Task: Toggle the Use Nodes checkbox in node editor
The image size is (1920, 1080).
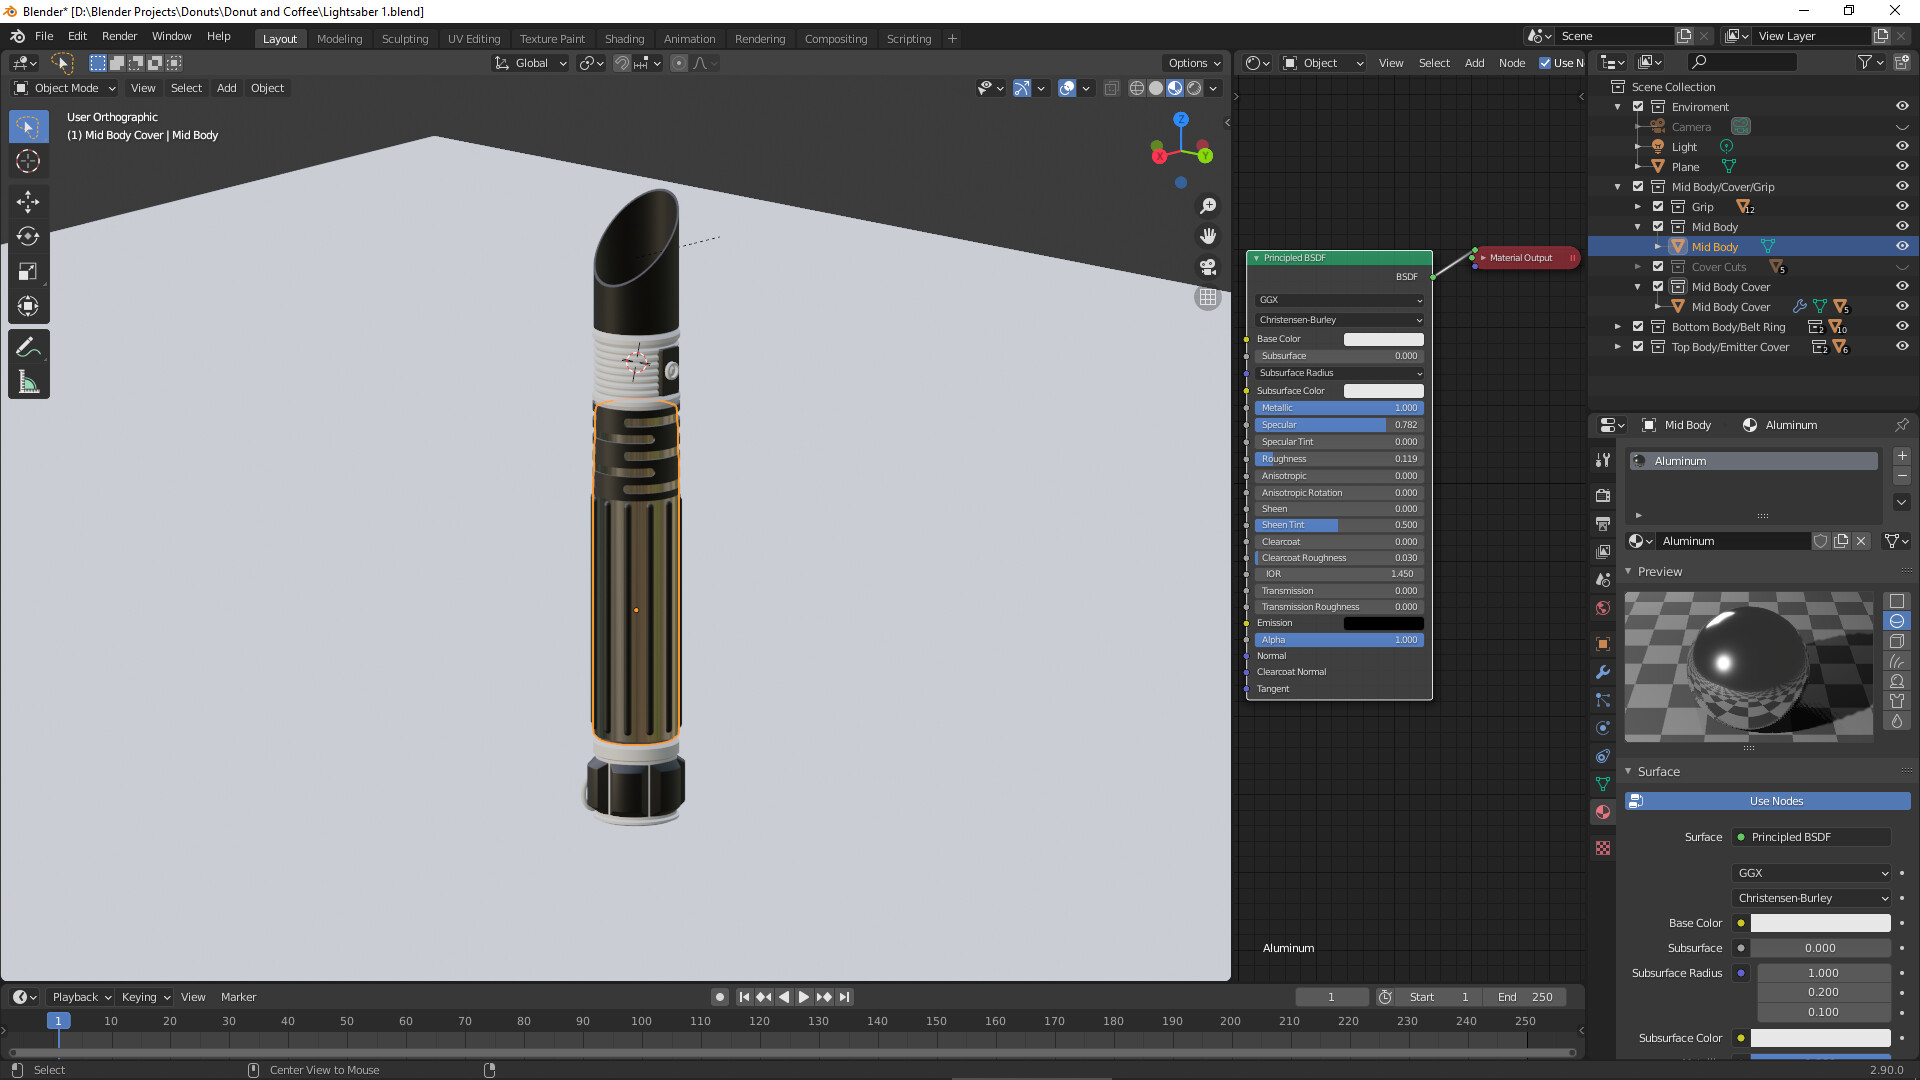Action: click(1545, 63)
